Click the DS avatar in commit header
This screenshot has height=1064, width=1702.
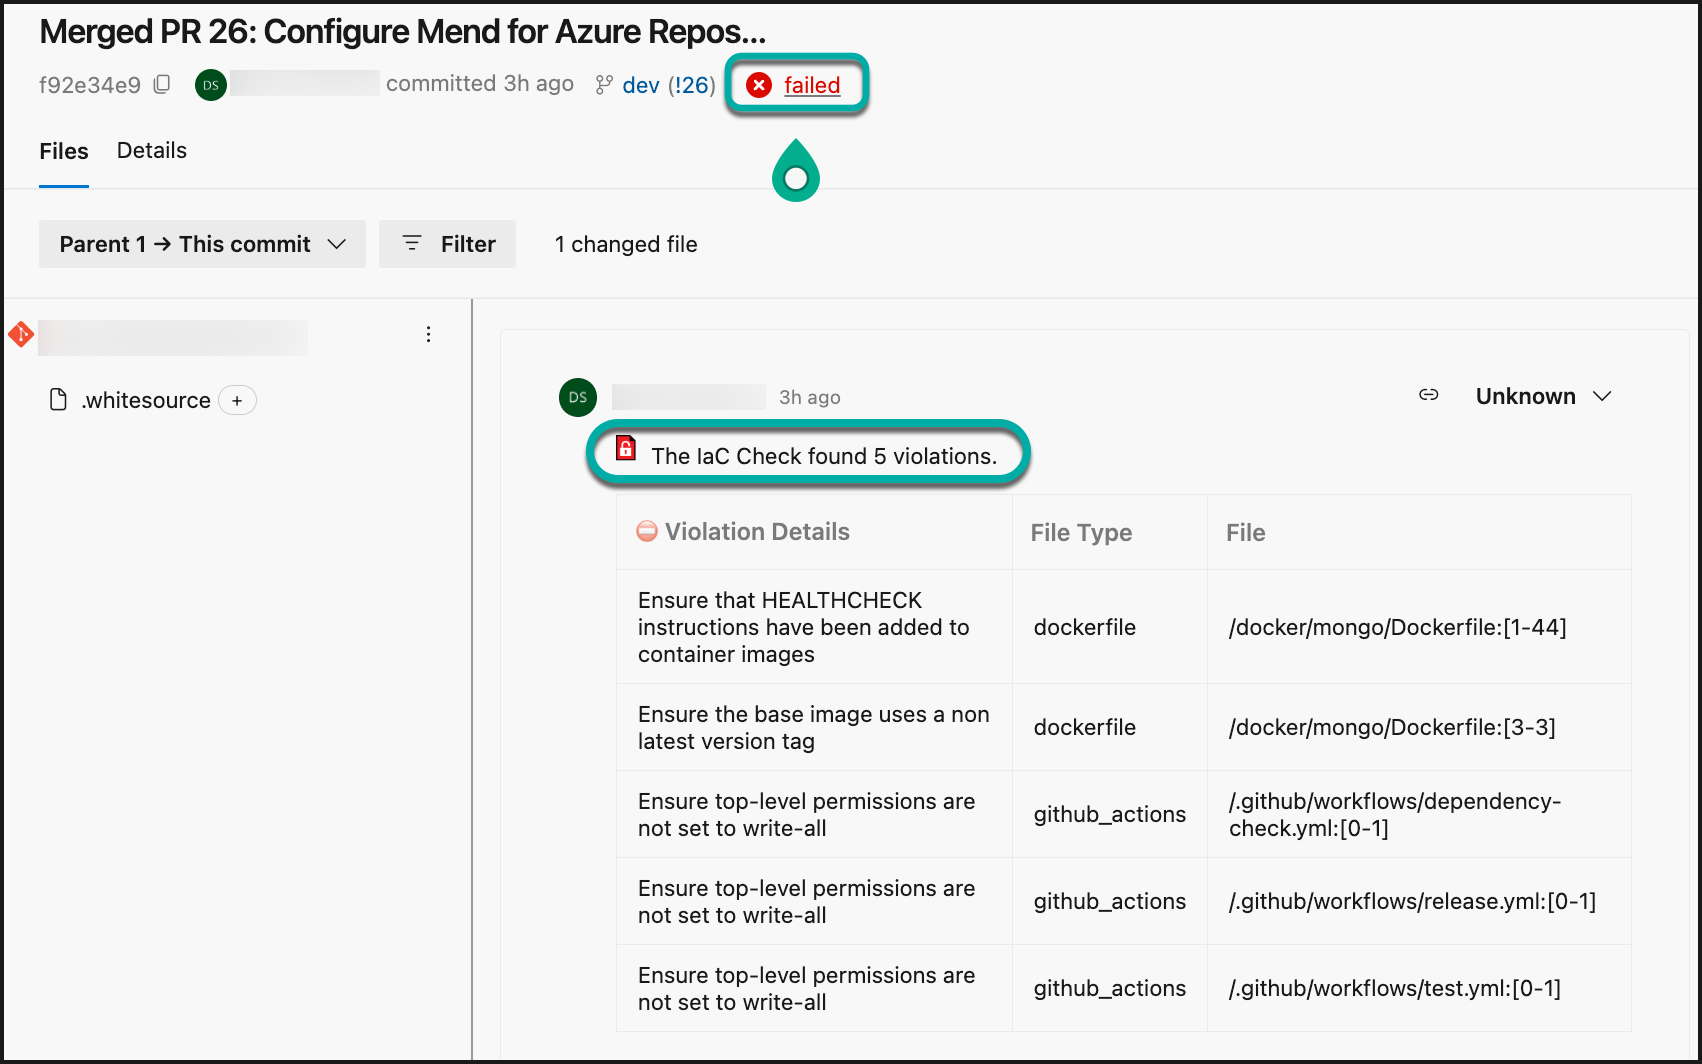point(210,85)
